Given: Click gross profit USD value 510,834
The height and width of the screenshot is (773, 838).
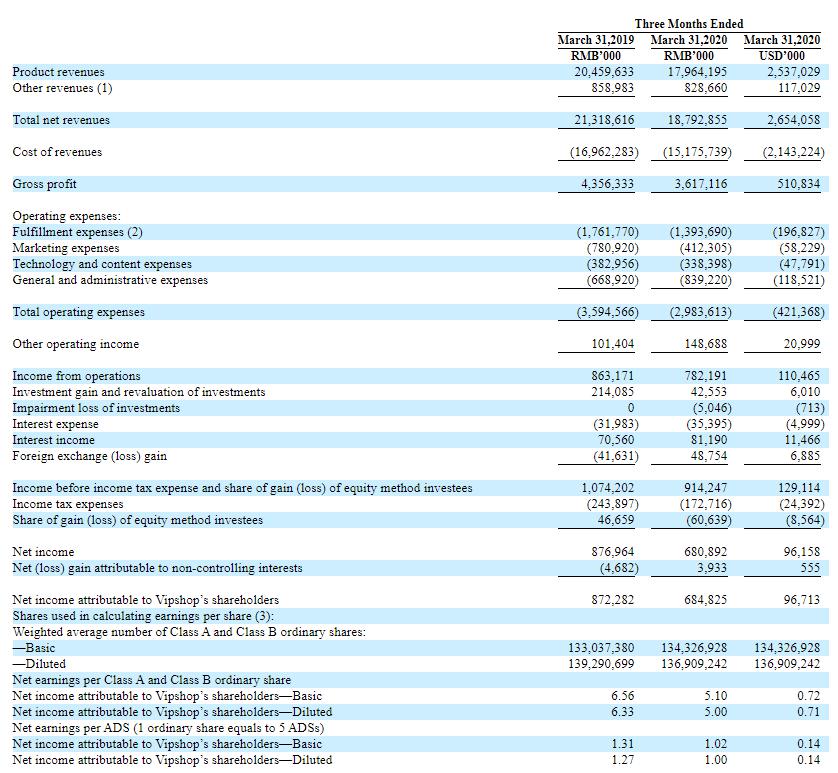Looking at the screenshot, I should pyautogui.click(x=798, y=184).
